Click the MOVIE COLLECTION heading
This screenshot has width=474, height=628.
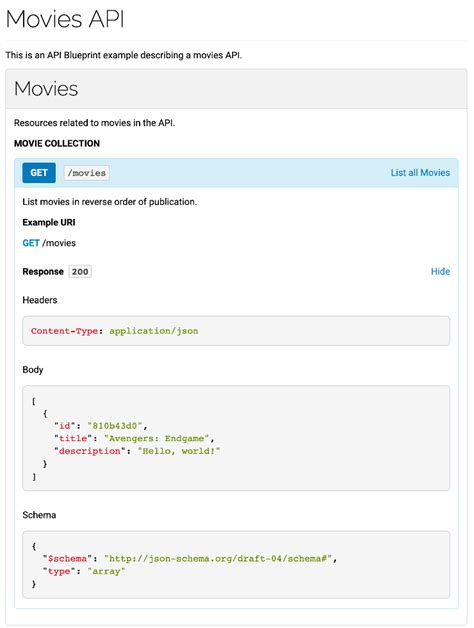pos(57,143)
